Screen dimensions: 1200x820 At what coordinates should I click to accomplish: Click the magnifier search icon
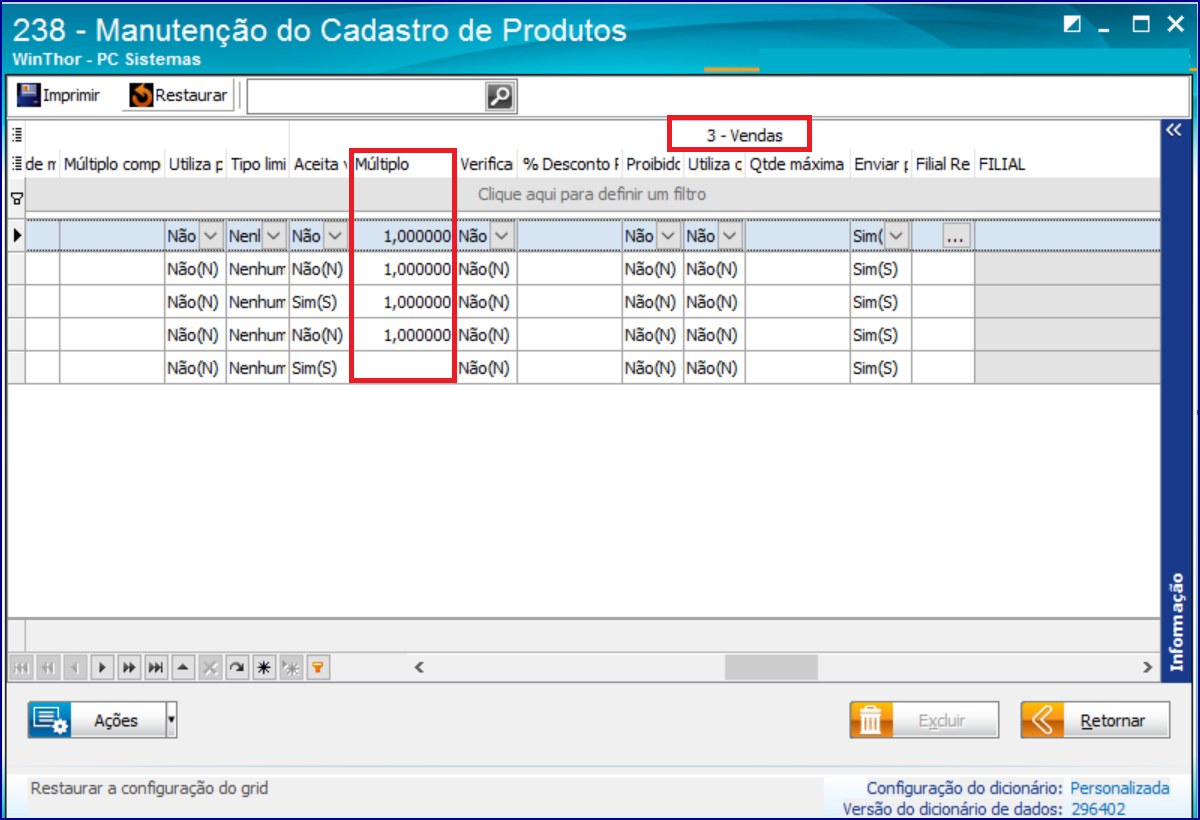[x=500, y=97]
